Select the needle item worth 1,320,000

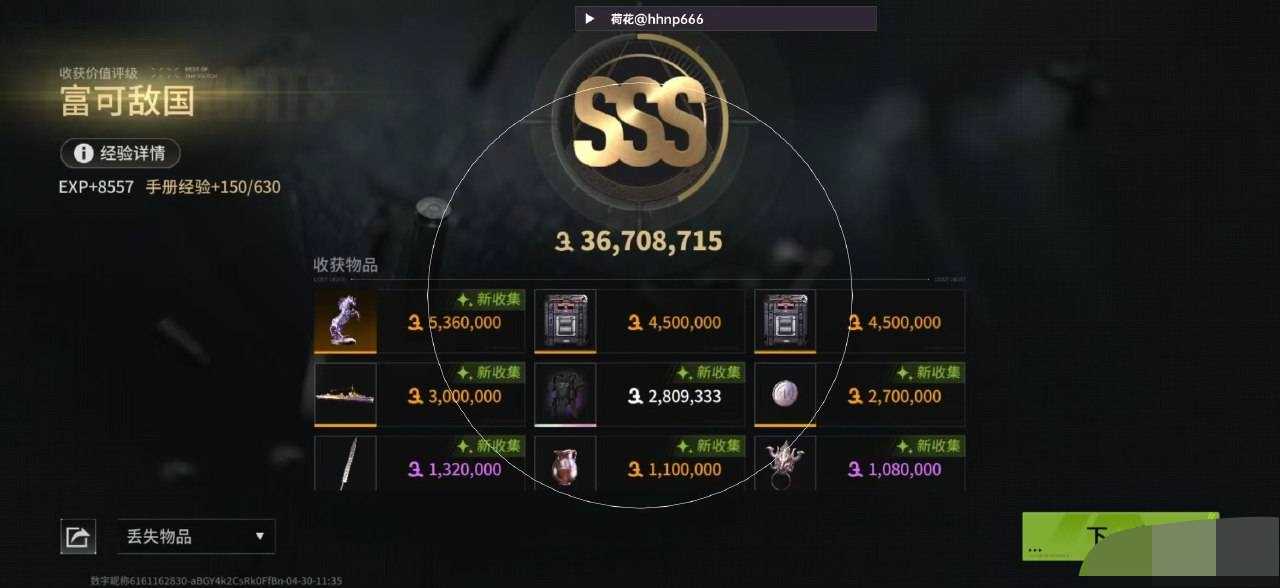345,463
